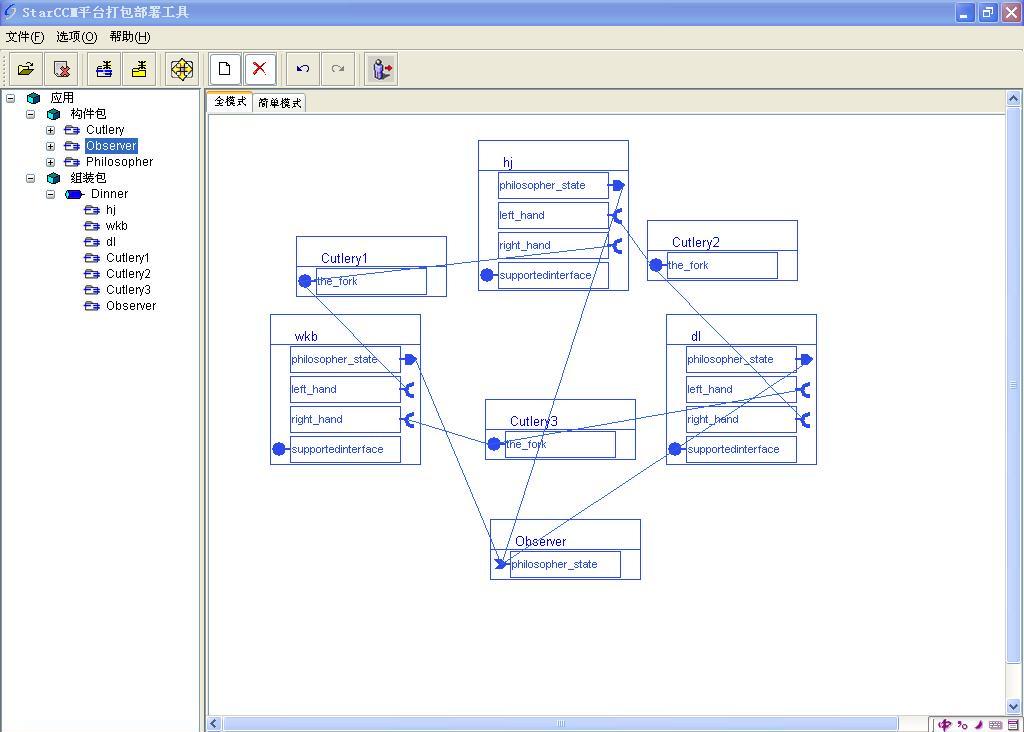Viewport: 1024px width, 732px height.
Task: Click the open folder toolbar icon
Action: point(26,69)
